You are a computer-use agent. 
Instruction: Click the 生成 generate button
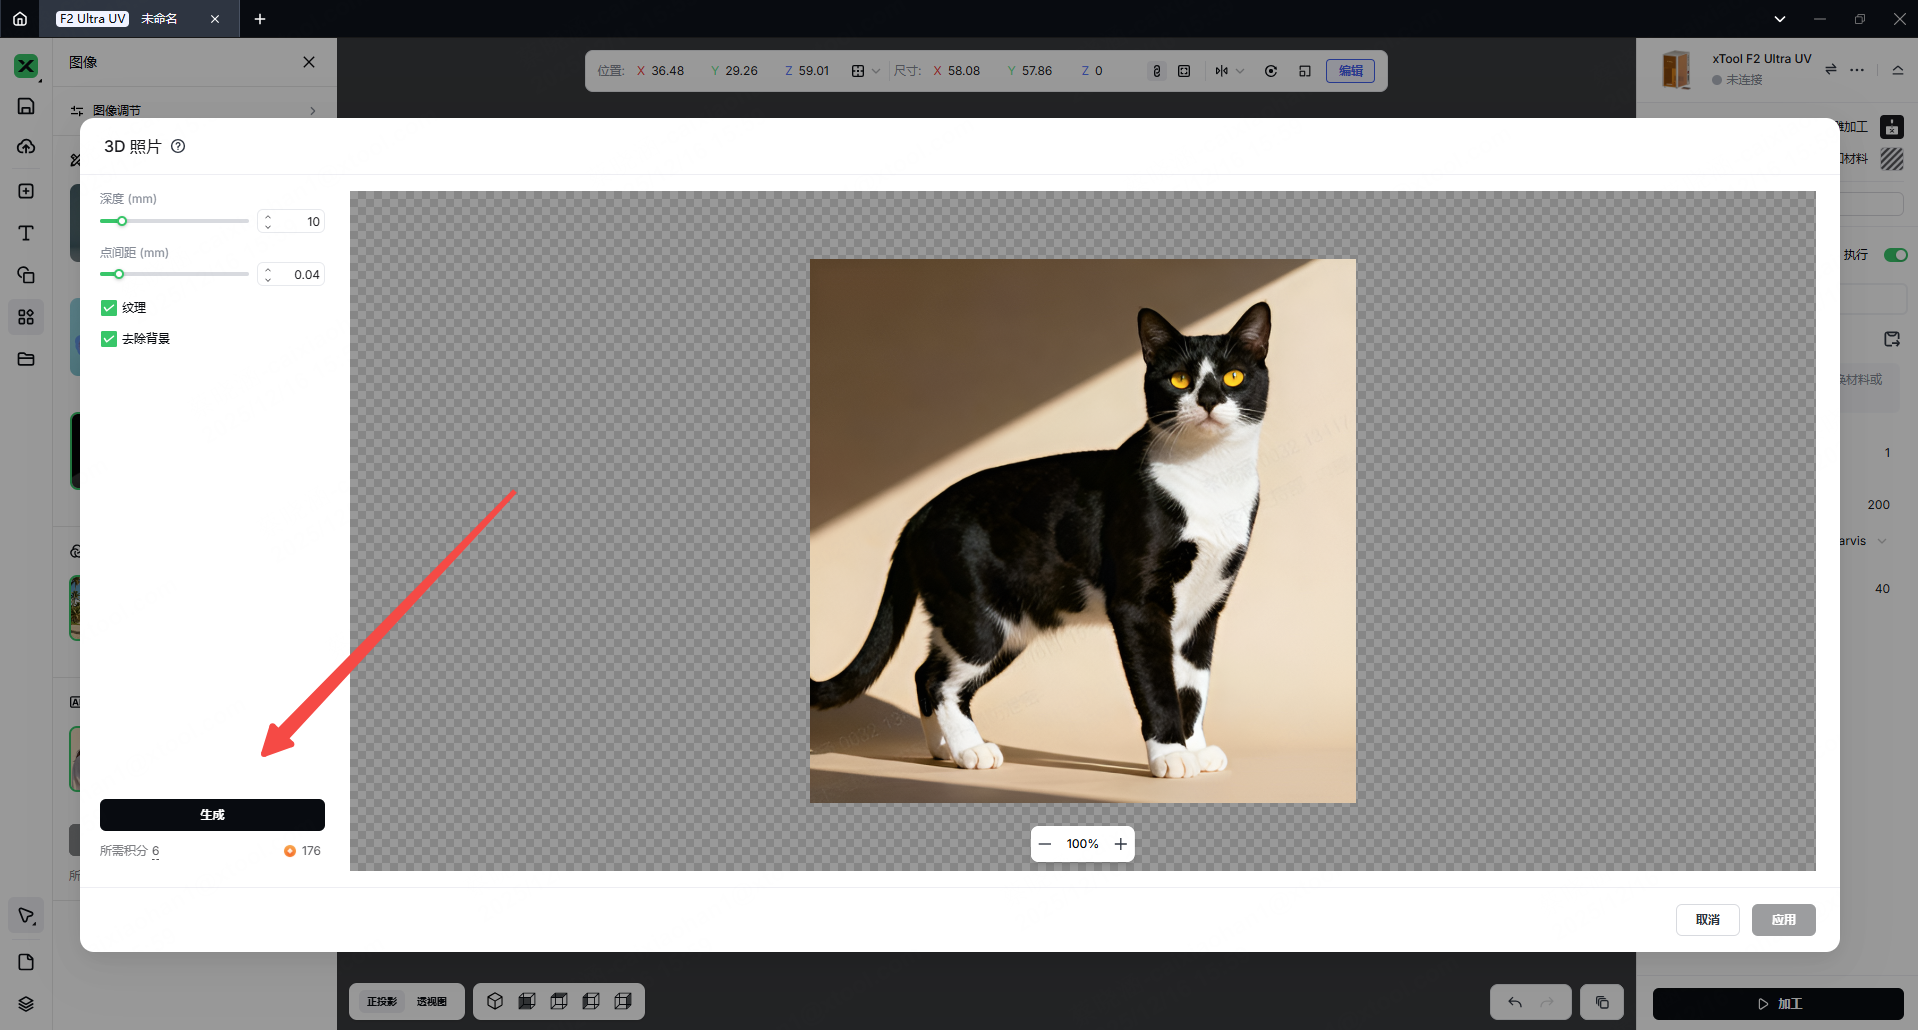click(x=212, y=815)
